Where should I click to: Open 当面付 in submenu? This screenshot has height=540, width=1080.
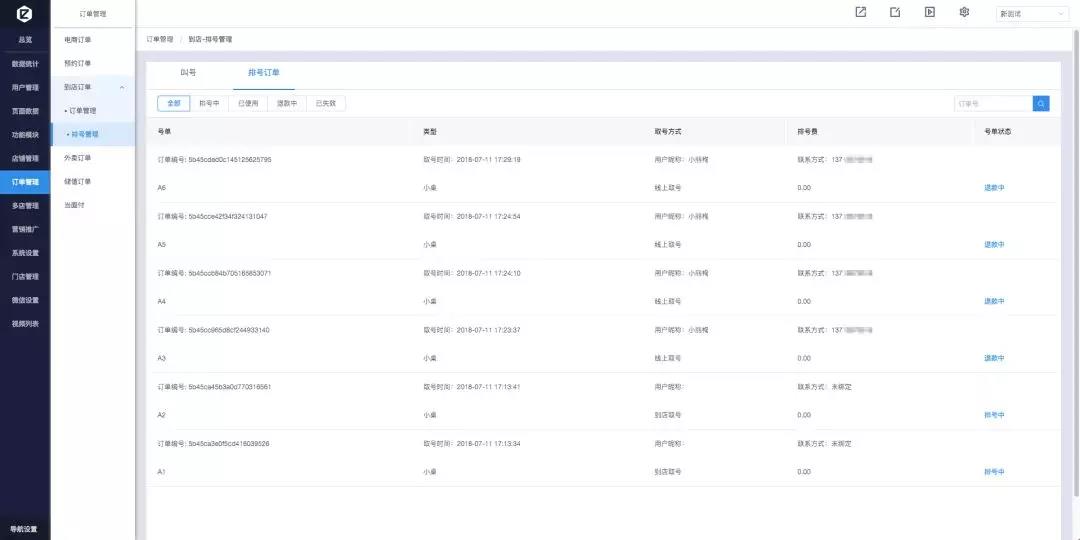pyautogui.click(x=74, y=205)
